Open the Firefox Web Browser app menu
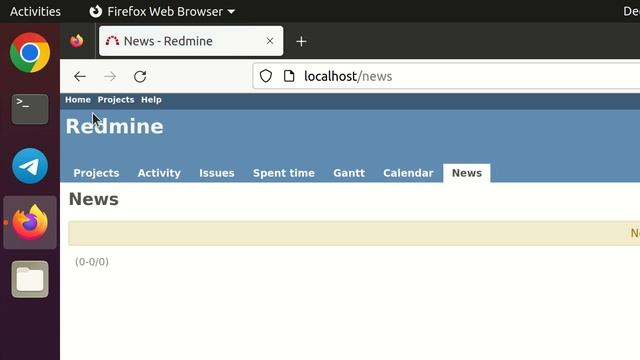This screenshot has width=640, height=360. (x=162, y=11)
